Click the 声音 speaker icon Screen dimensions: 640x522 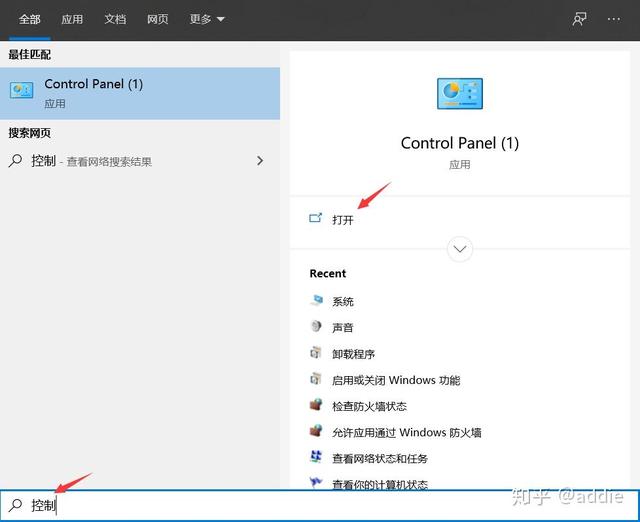coord(316,326)
